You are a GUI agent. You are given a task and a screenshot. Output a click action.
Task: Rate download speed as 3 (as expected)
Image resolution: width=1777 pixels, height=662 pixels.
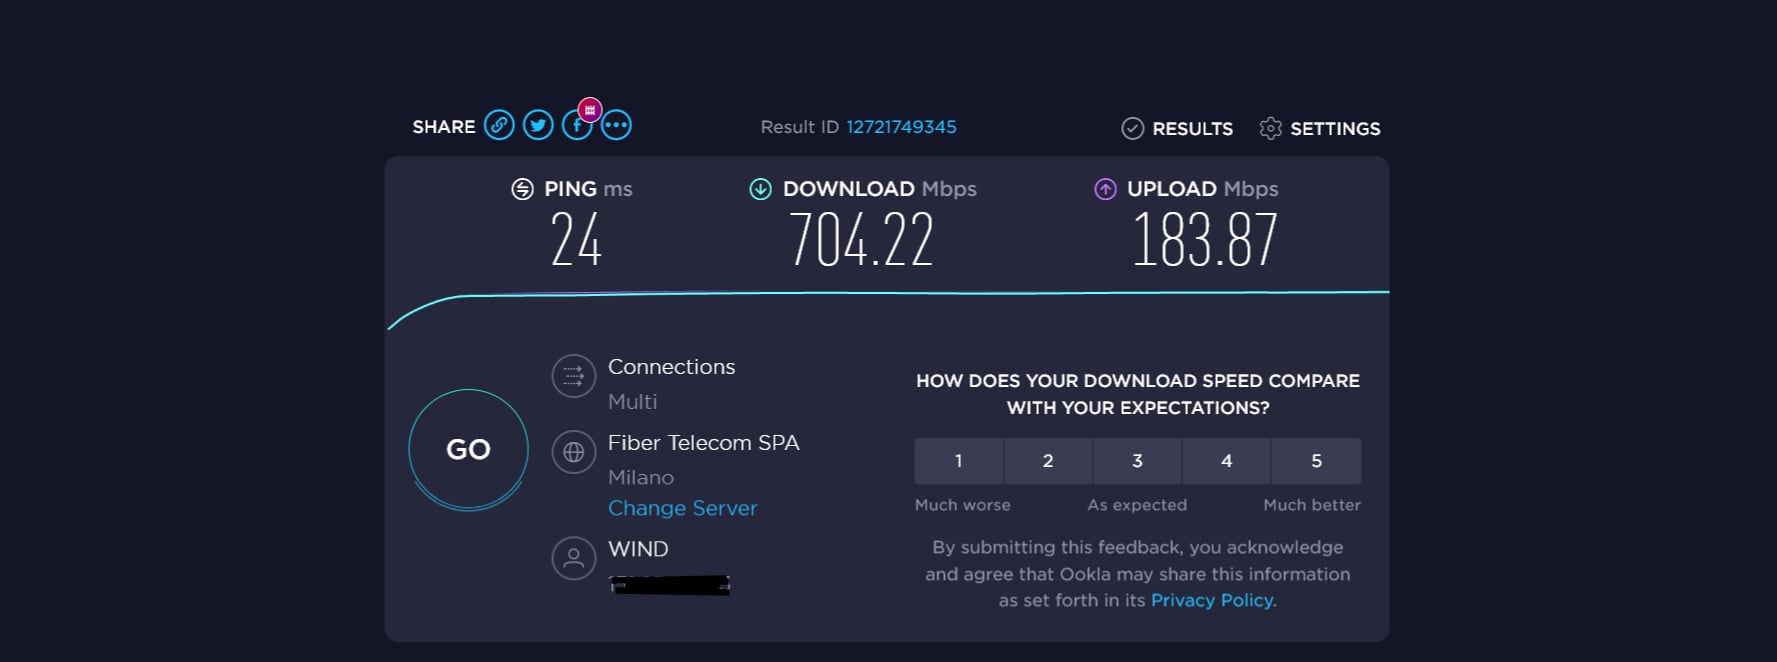coord(1137,461)
